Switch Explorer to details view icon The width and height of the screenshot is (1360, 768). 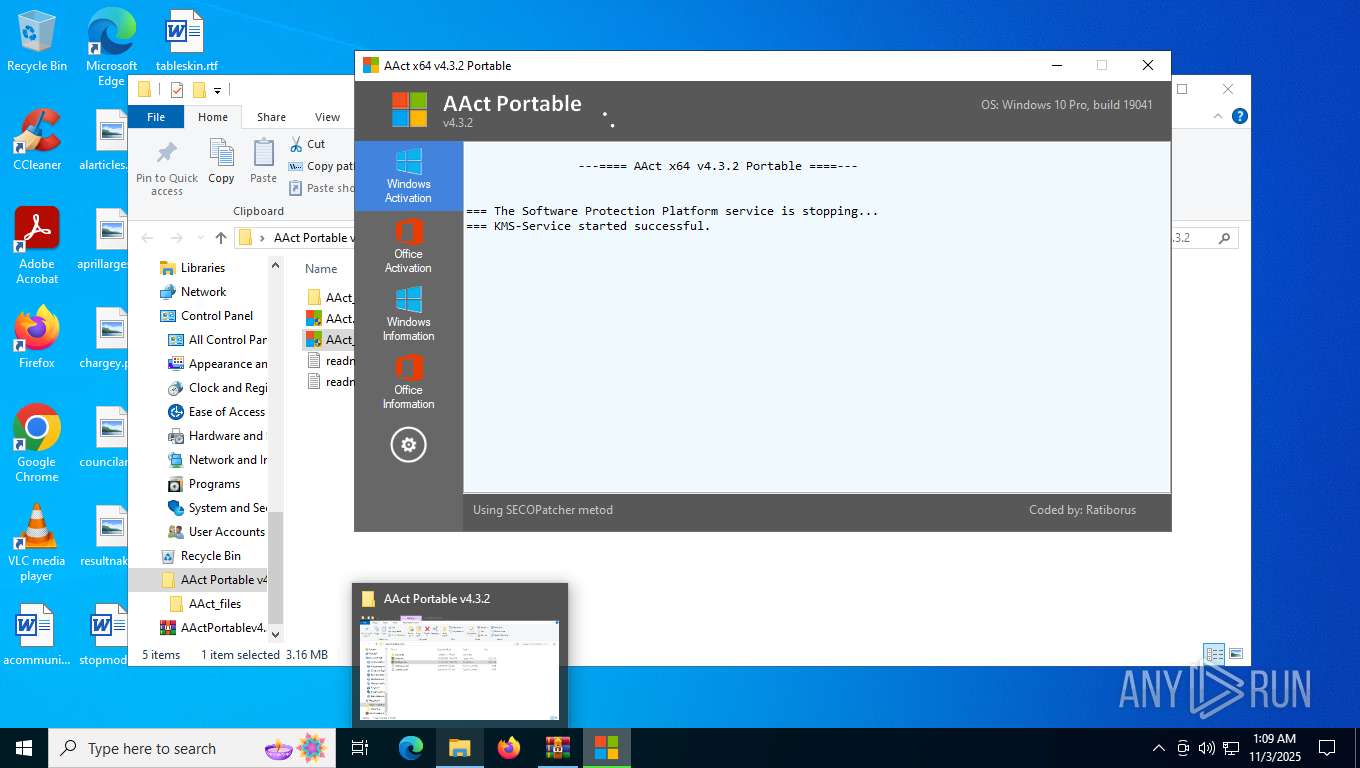[x=1214, y=654]
